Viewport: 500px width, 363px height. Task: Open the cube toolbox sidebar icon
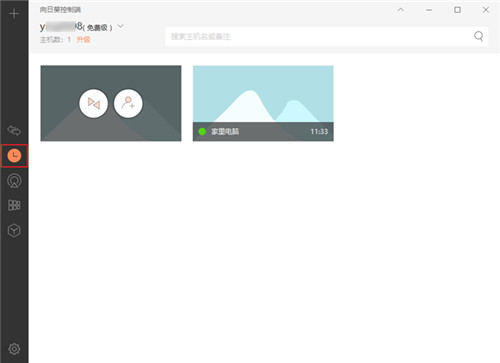coord(14,230)
